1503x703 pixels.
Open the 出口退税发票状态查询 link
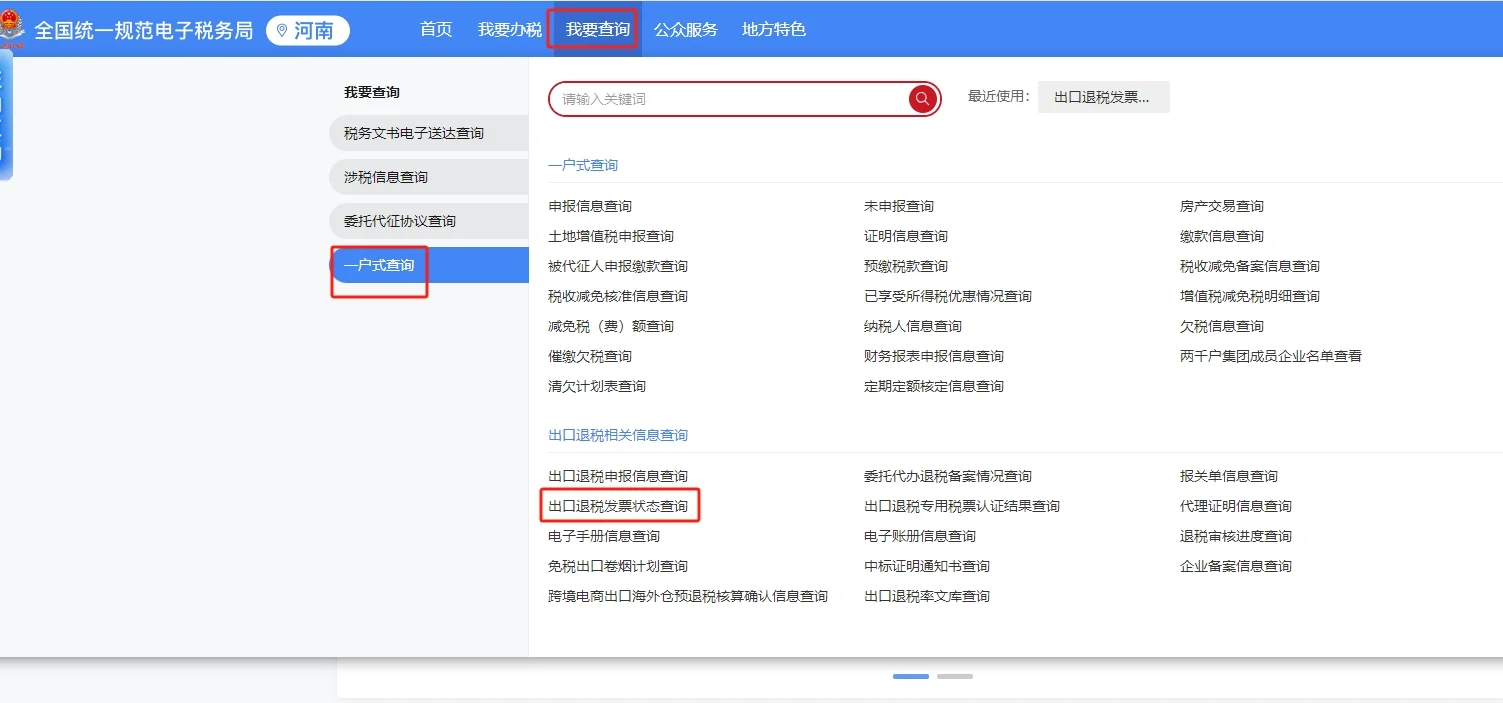(620, 506)
